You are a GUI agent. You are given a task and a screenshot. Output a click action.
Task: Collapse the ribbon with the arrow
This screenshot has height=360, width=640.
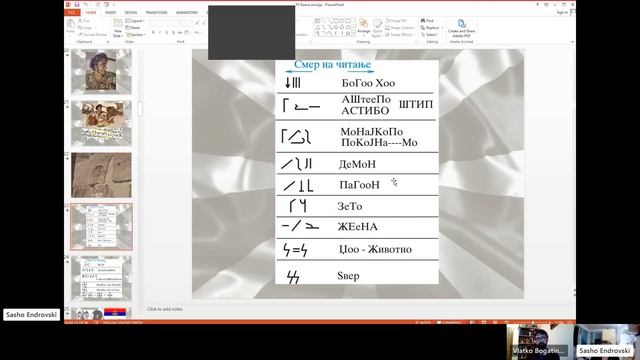[x=572, y=42]
